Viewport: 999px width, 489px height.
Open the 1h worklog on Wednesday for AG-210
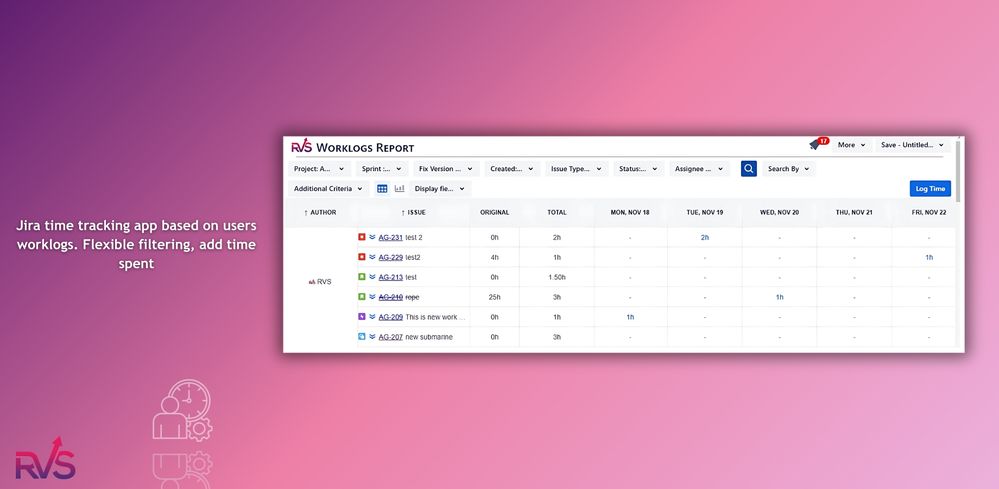coord(779,297)
